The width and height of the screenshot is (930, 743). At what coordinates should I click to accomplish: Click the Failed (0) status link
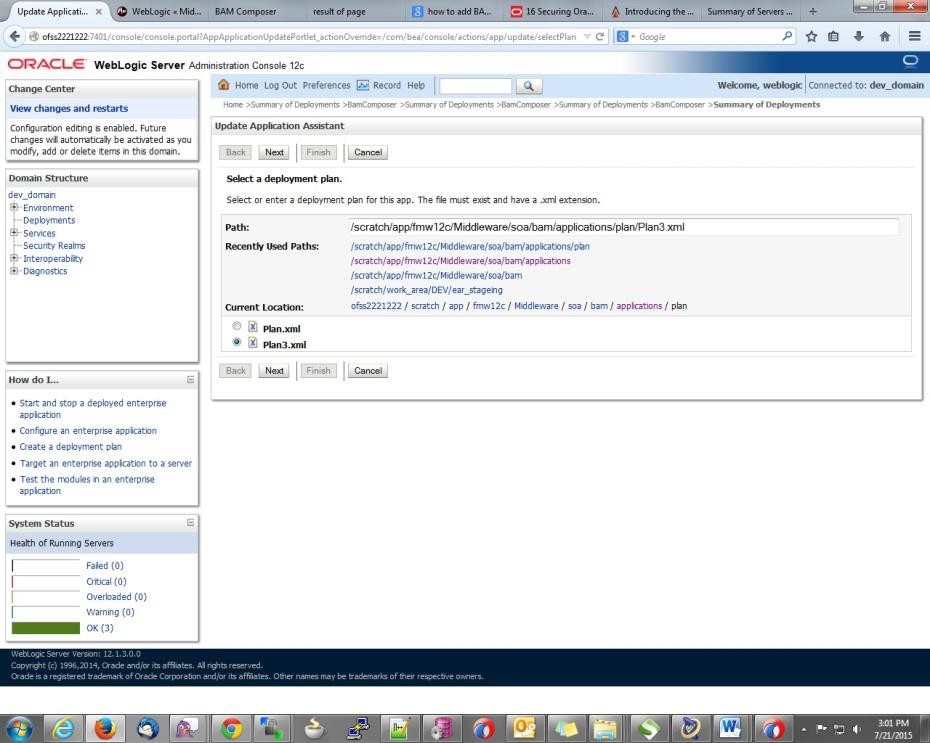105,566
